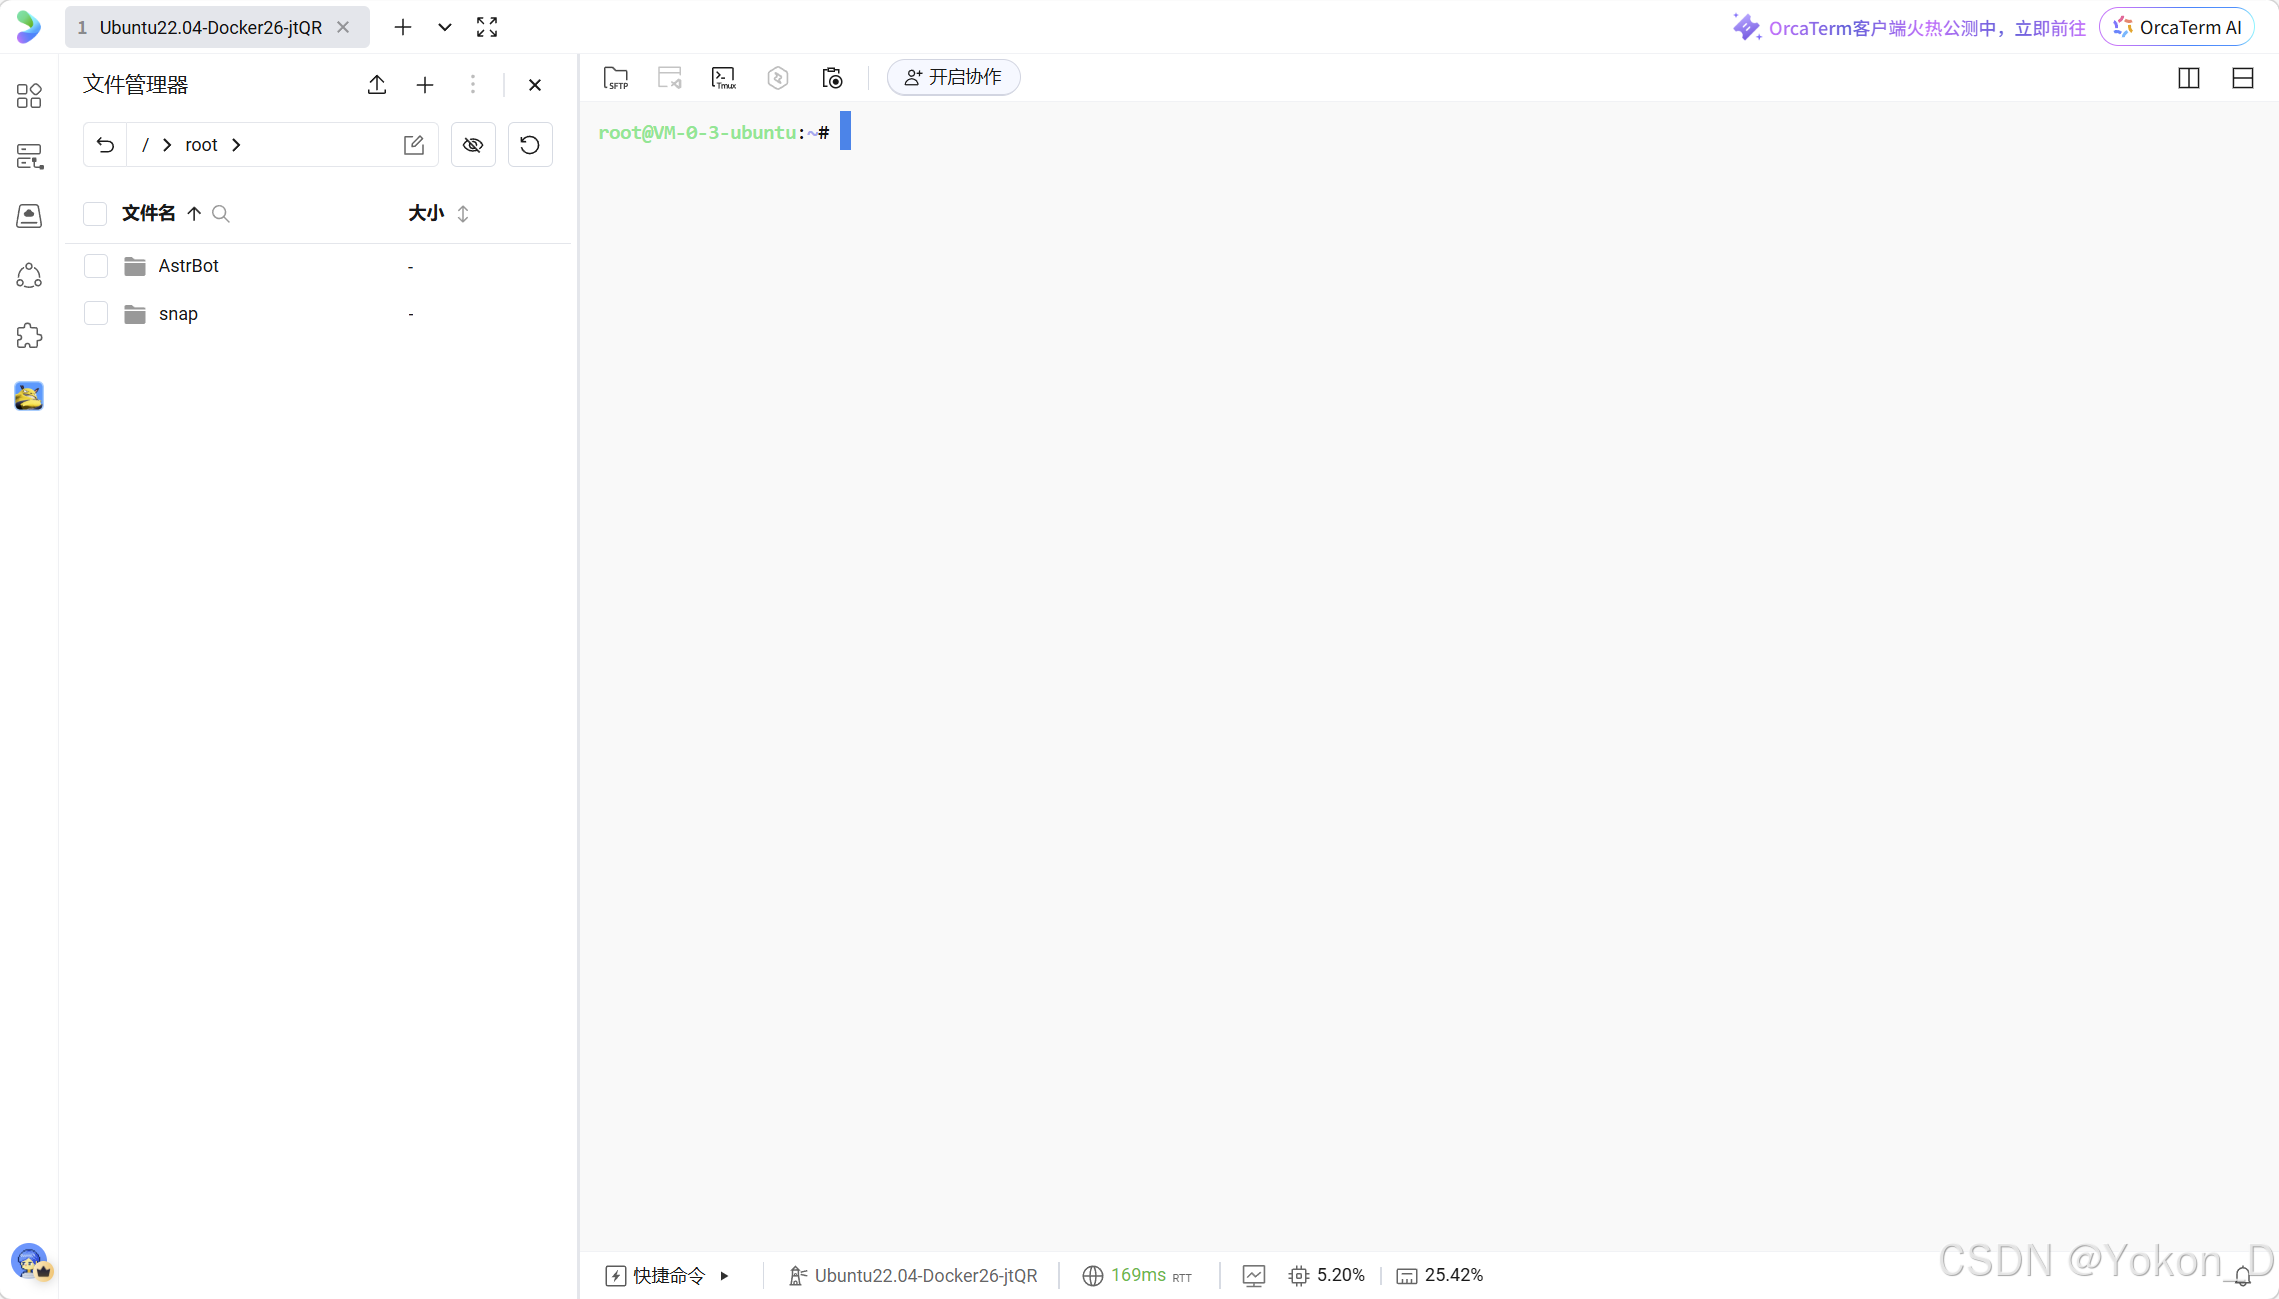Toggle hidden files visibility eye icon
Screen dimensions: 2279x1299
pos(473,145)
